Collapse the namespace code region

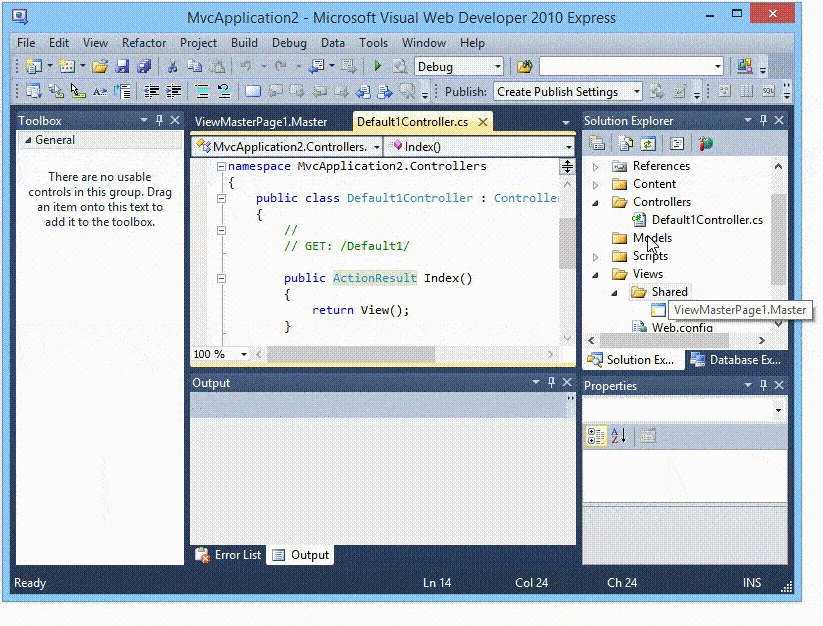pyautogui.click(x=221, y=166)
